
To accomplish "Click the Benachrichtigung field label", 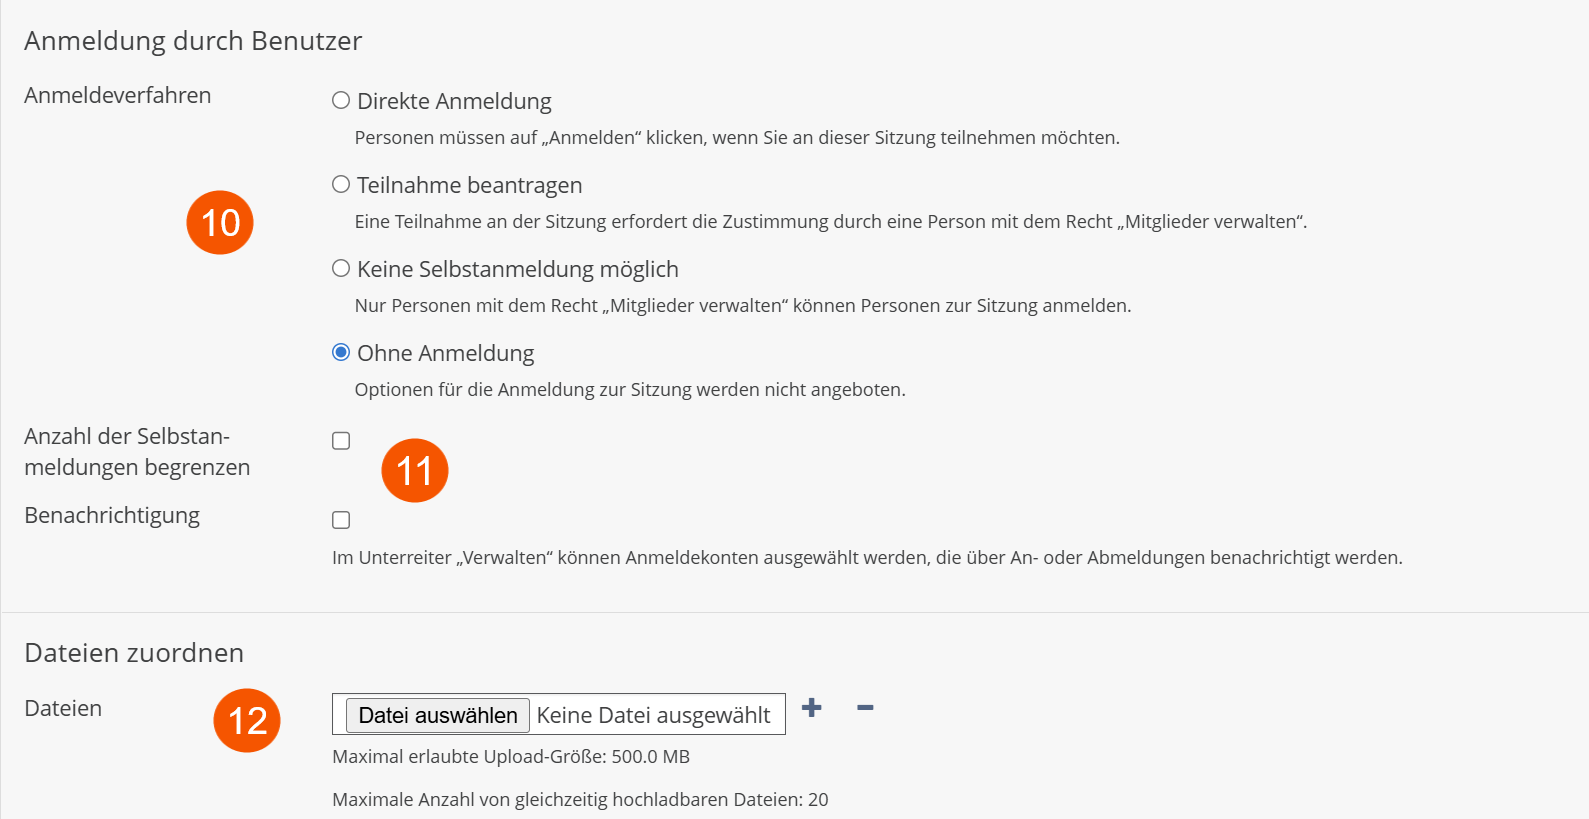I will coord(112,516).
